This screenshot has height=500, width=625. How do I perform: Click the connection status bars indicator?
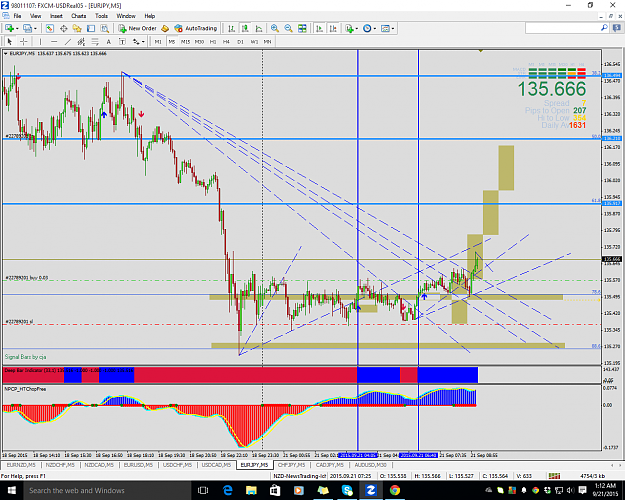coord(554,476)
